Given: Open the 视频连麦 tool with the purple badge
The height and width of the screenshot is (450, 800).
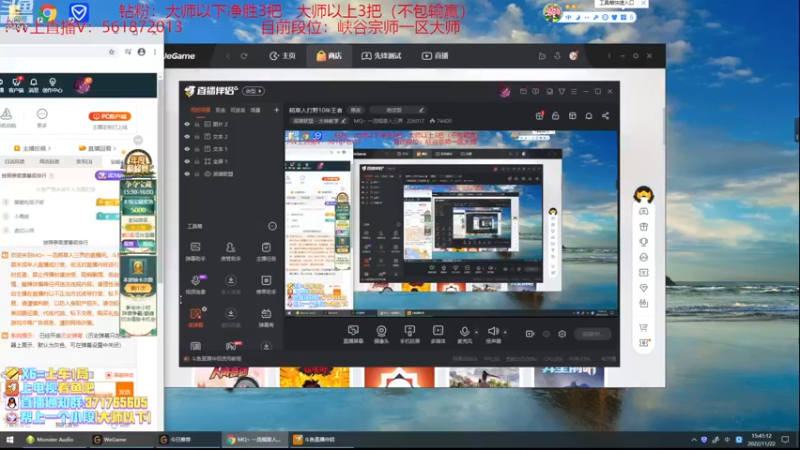Looking at the screenshot, I should click(x=195, y=285).
